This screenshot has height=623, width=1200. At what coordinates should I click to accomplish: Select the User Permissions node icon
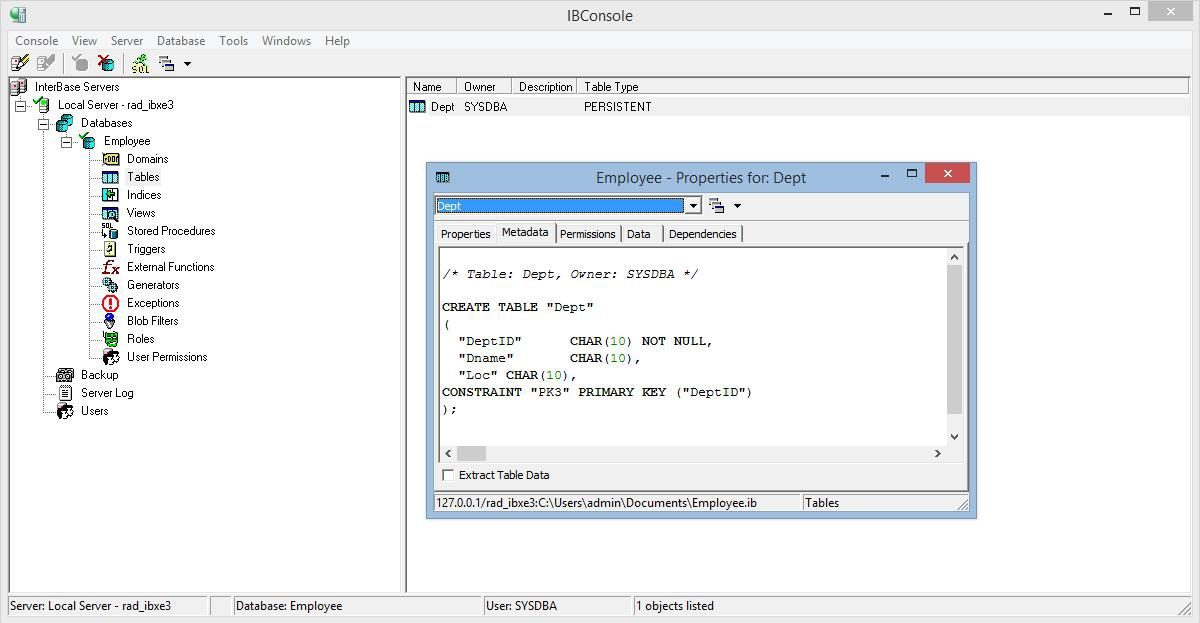(110, 357)
